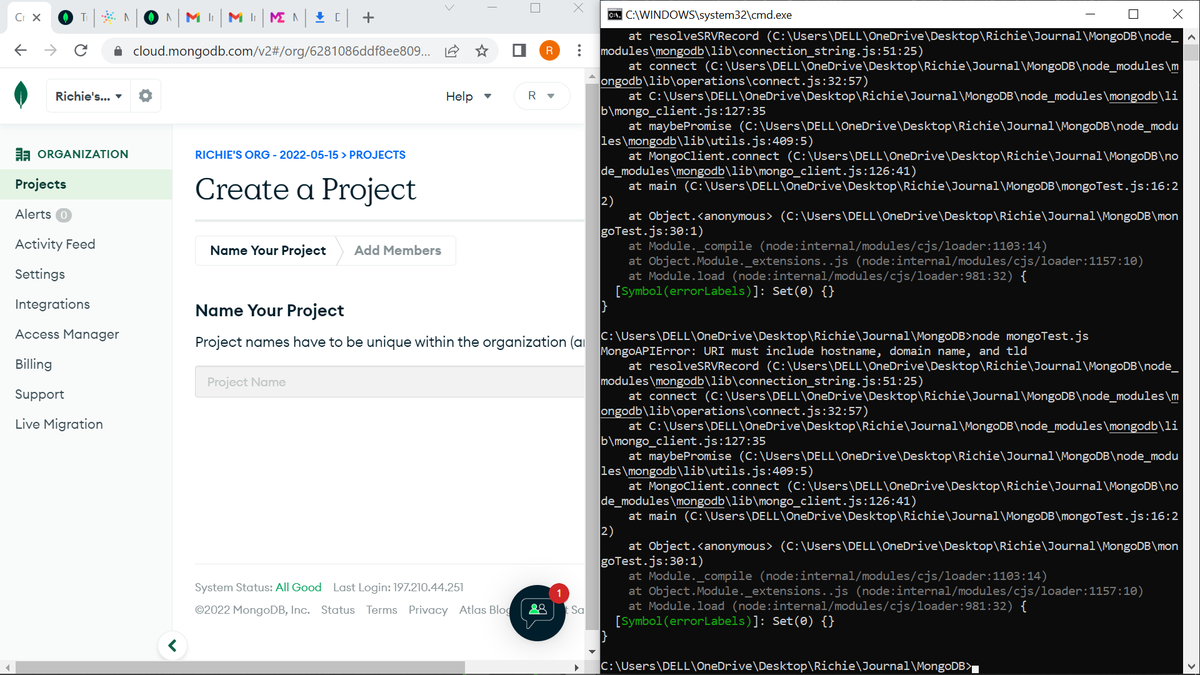
Task: Click the ORGANIZATION sidebar heading
Action: click(x=72, y=154)
